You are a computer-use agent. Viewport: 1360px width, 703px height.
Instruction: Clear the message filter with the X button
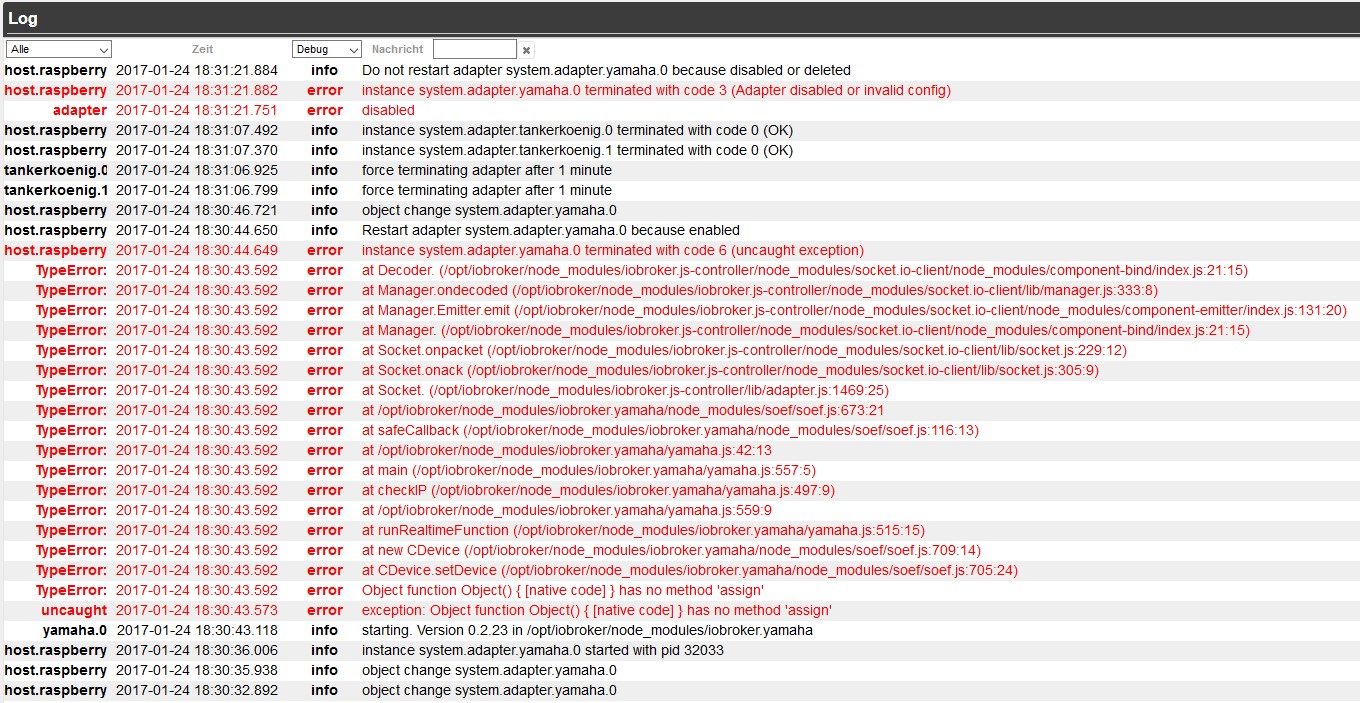527,50
